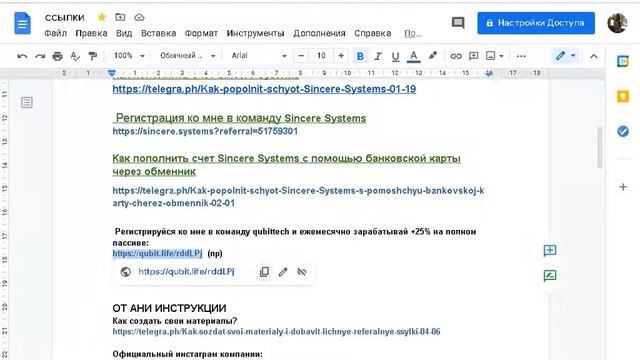Open the Инструменты menu
Image resolution: width=640 pixels, height=360 pixels.
click(255, 33)
